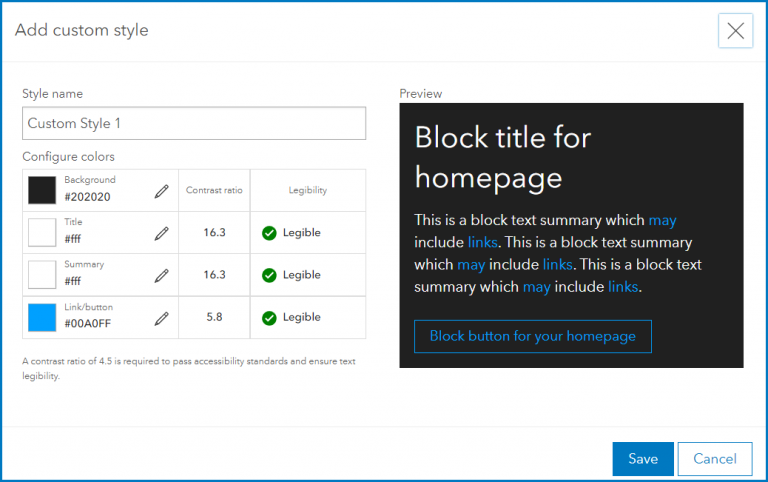Cancel the custom style dialog
Screen dimensions: 768x482
click(x=714, y=459)
